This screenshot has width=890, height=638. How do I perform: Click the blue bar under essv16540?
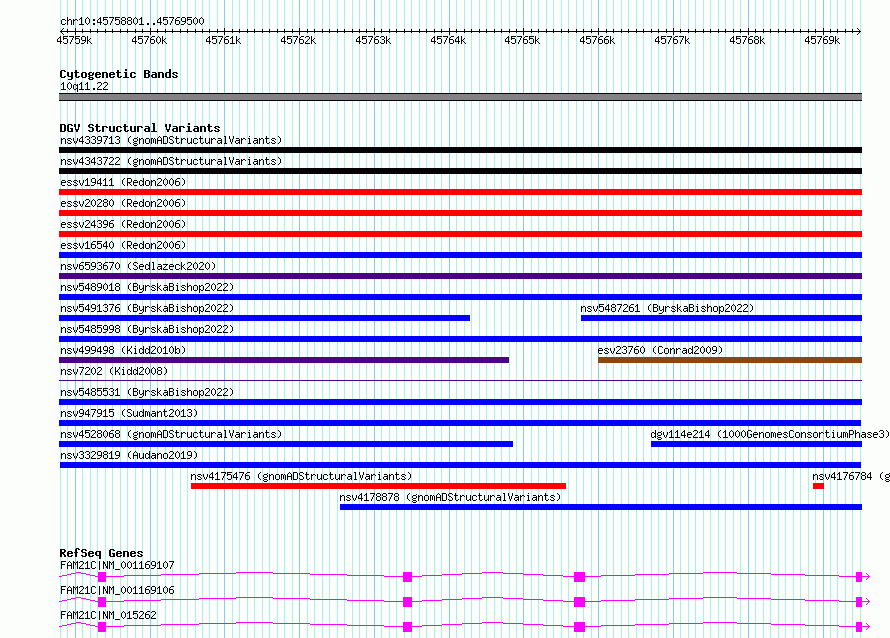point(460,255)
